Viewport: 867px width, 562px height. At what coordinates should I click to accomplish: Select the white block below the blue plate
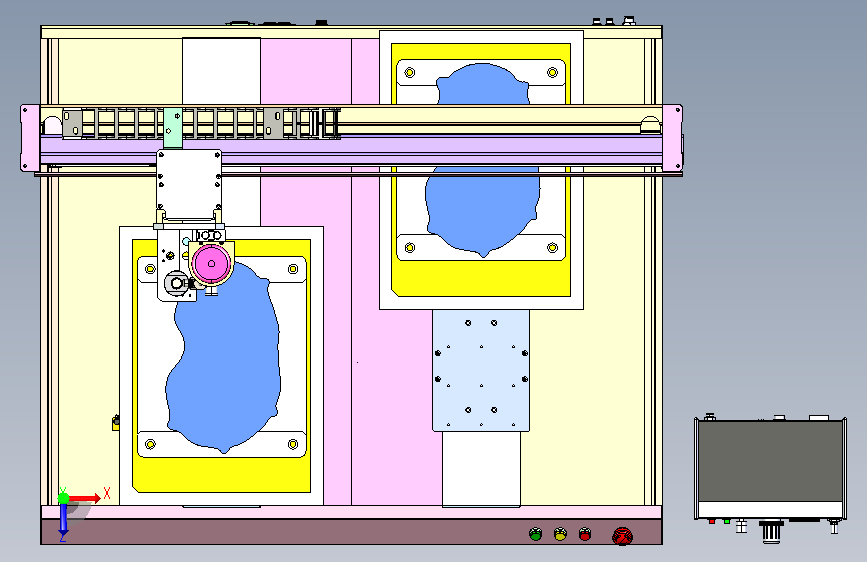(x=481, y=469)
